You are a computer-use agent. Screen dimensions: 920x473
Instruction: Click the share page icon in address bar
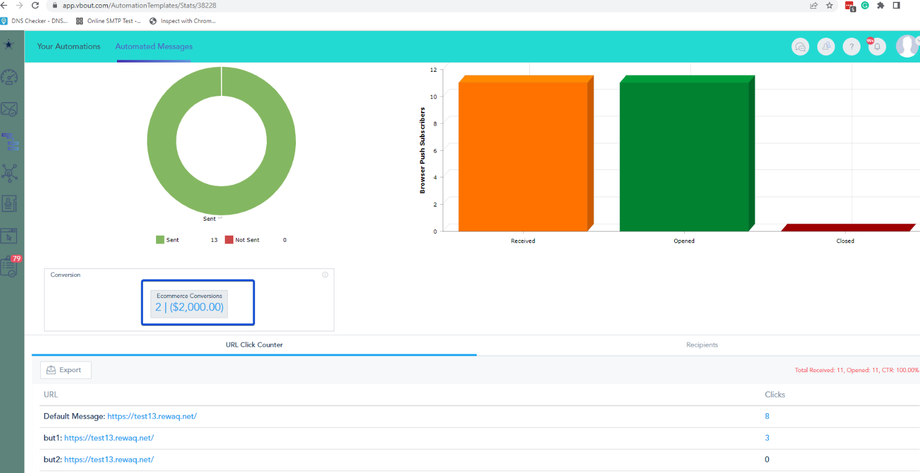pyautogui.click(x=814, y=5)
